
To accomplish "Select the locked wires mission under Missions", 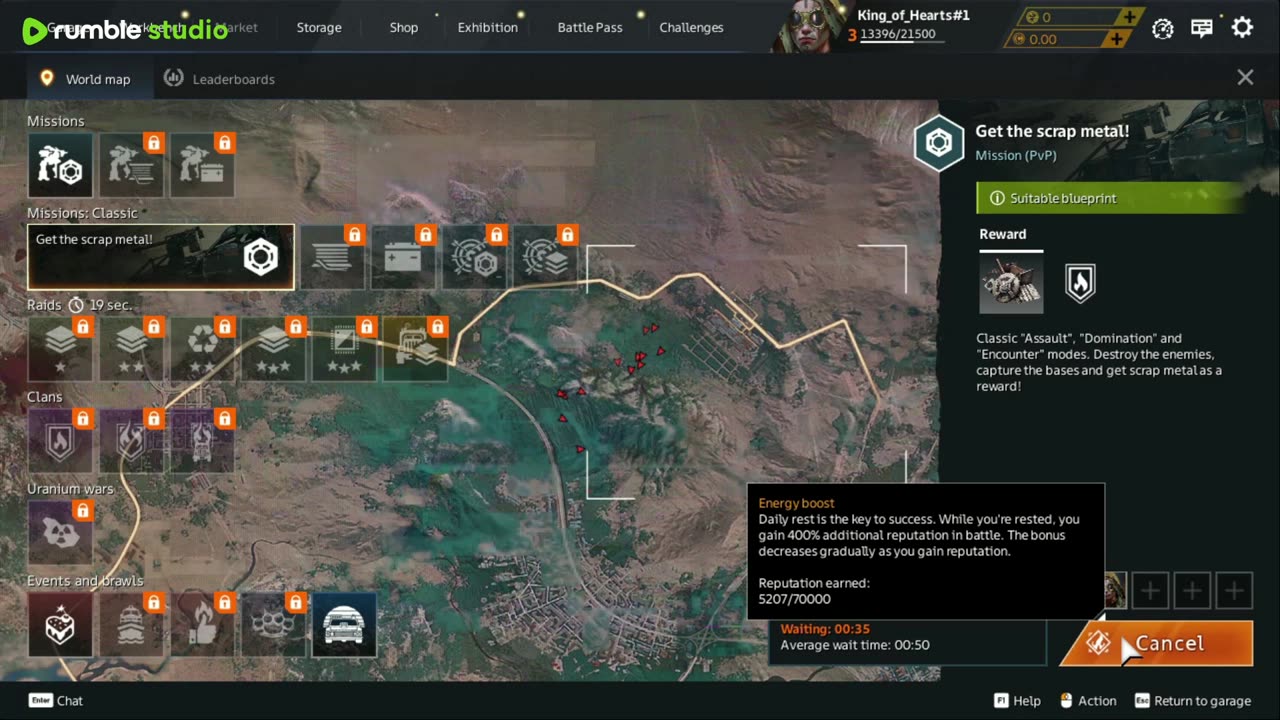I will coord(131,165).
